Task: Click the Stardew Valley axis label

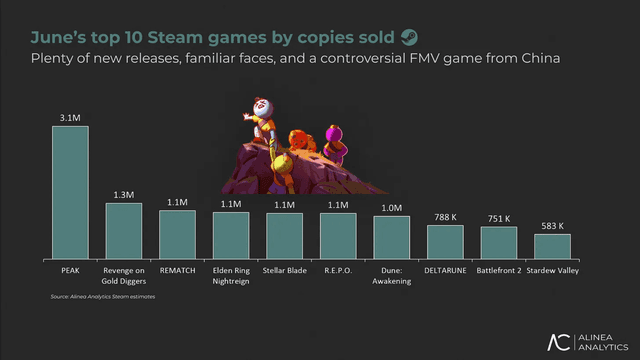Action: (x=552, y=271)
